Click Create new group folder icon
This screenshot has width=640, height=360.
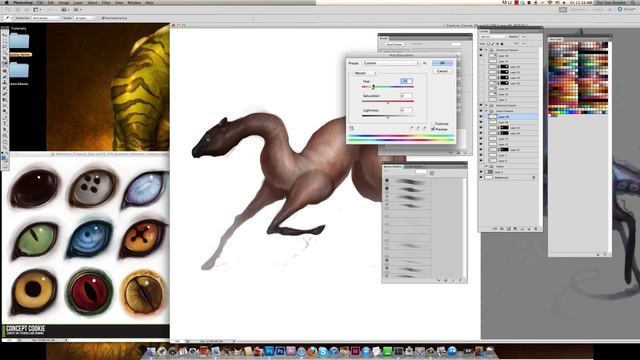(522, 229)
